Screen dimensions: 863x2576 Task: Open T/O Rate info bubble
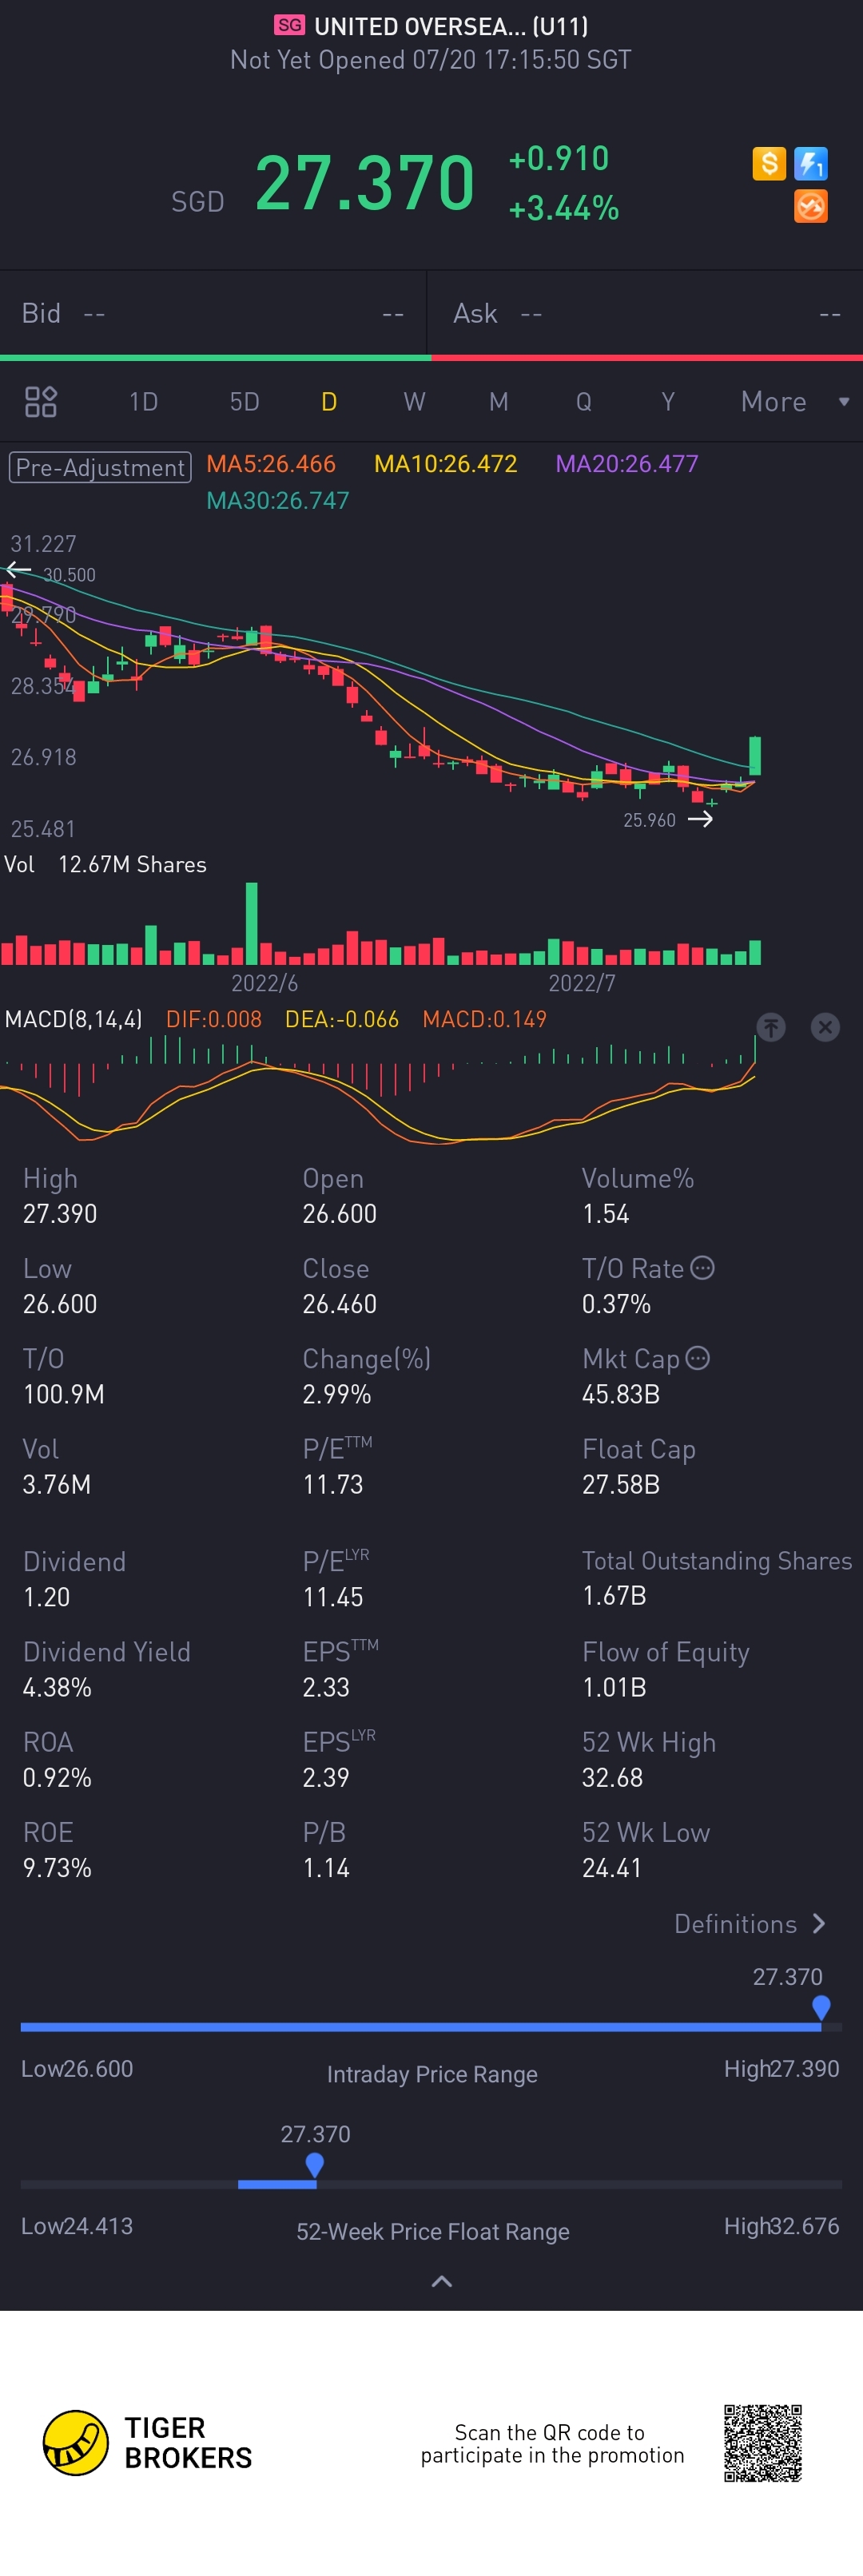(703, 1268)
